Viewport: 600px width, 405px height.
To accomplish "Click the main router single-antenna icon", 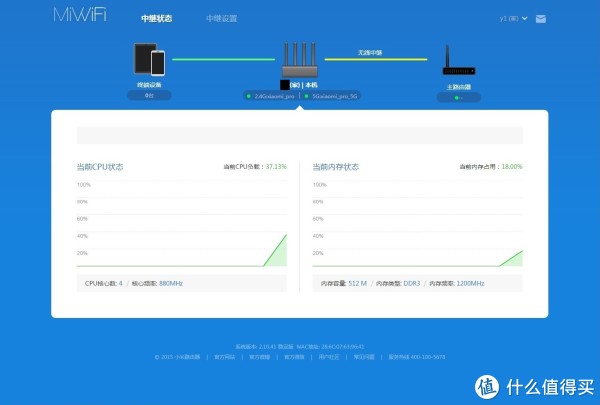I will coord(458,60).
